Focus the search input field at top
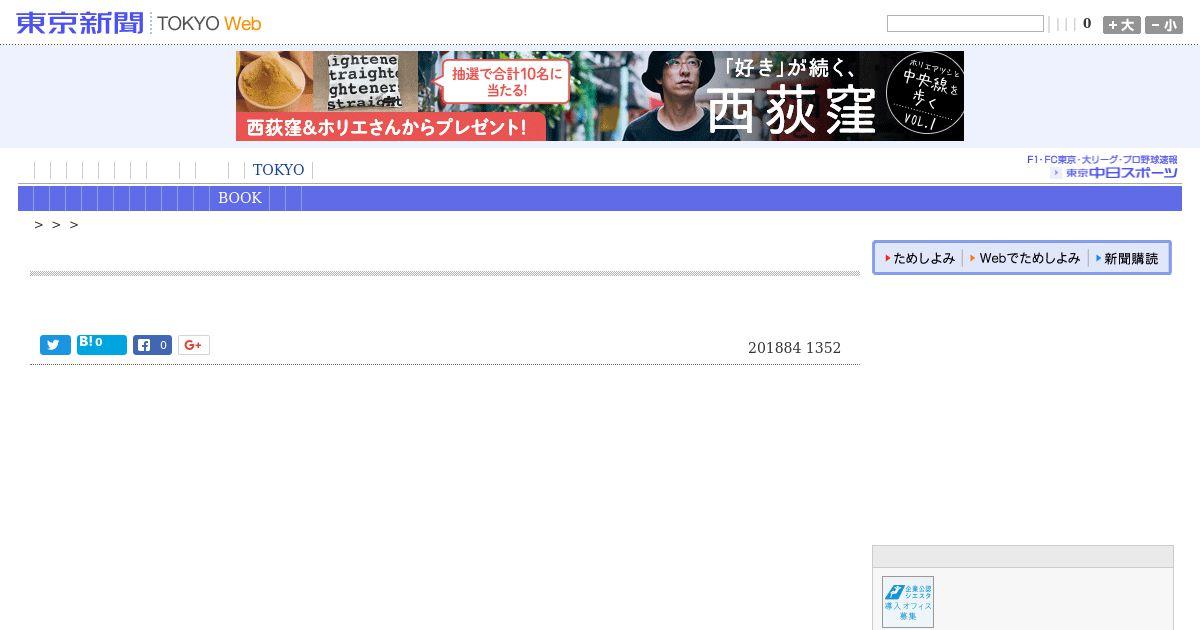This screenshot has width=1200, height=630. pyautogui.click(x=965, y=24)
